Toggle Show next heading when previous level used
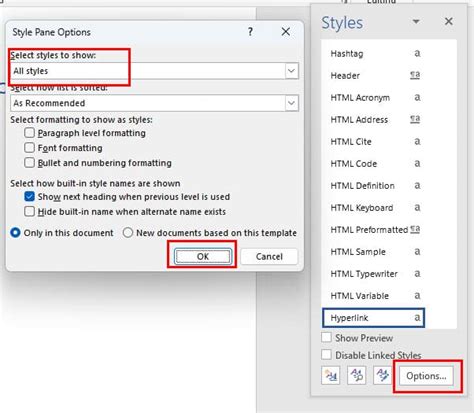The image size is (474, 413). point(29,197)
